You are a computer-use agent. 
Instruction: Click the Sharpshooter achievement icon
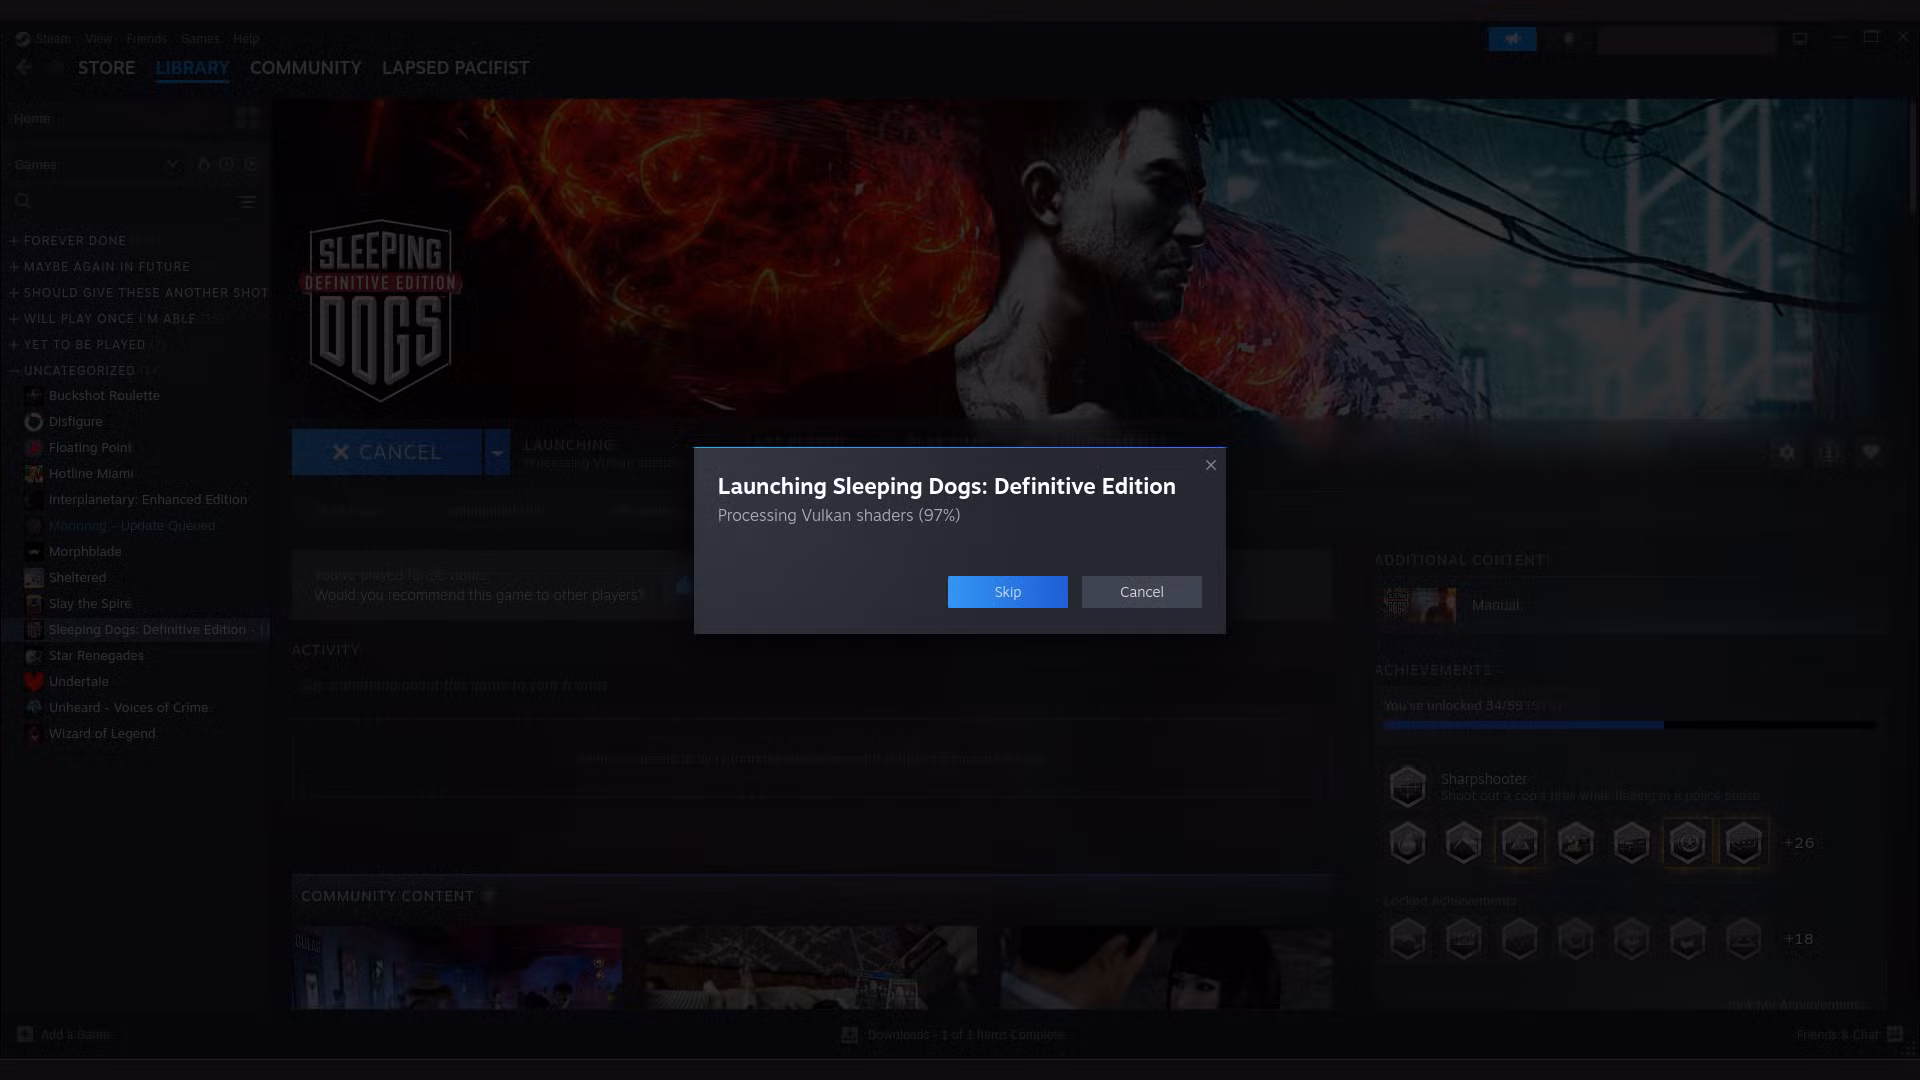pyautogui.click(x=1407, y=786)
